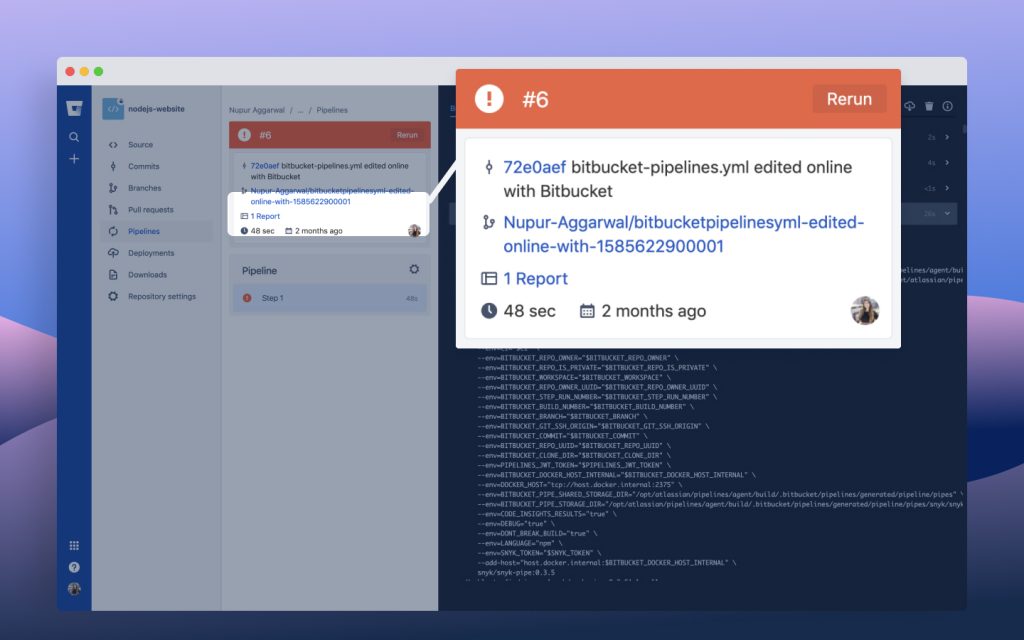Select Pipelines in the repository menu

coord(157,231)
